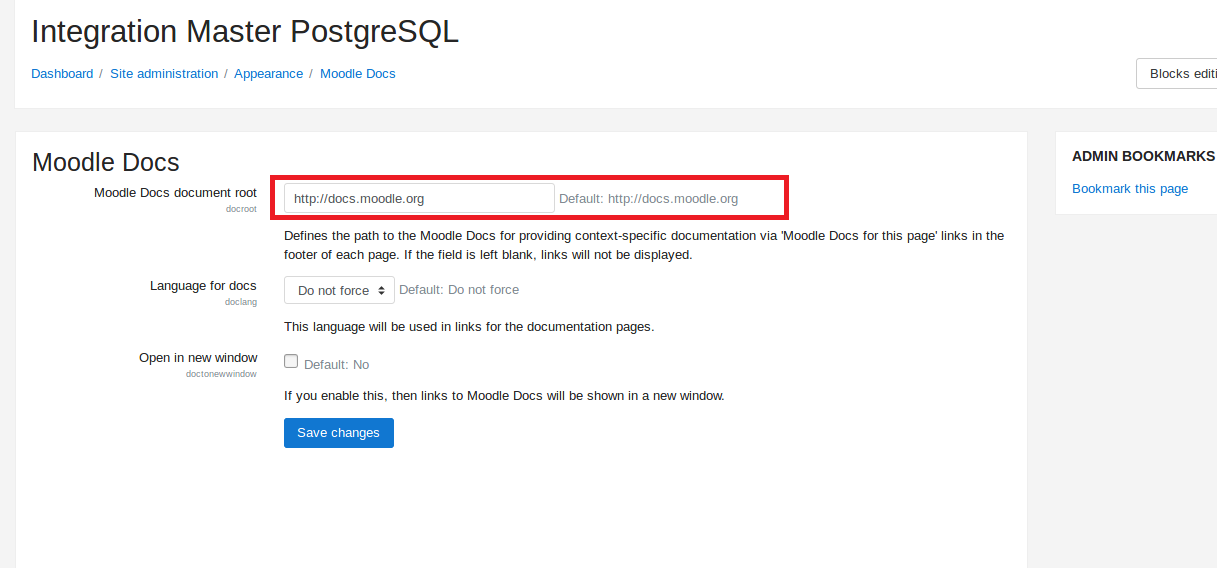Focus the Moodle Docs document root field
1217x568 pixels.
pos(419,198)
